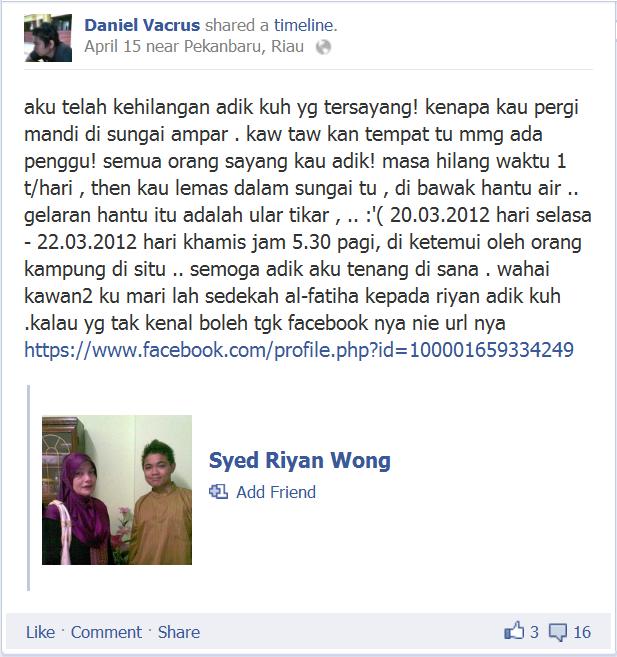Image resolution: width=617 pixels, height=657 pixels.
Task: Open the facebook.com profile.php URL
Action: pos(299,350)
